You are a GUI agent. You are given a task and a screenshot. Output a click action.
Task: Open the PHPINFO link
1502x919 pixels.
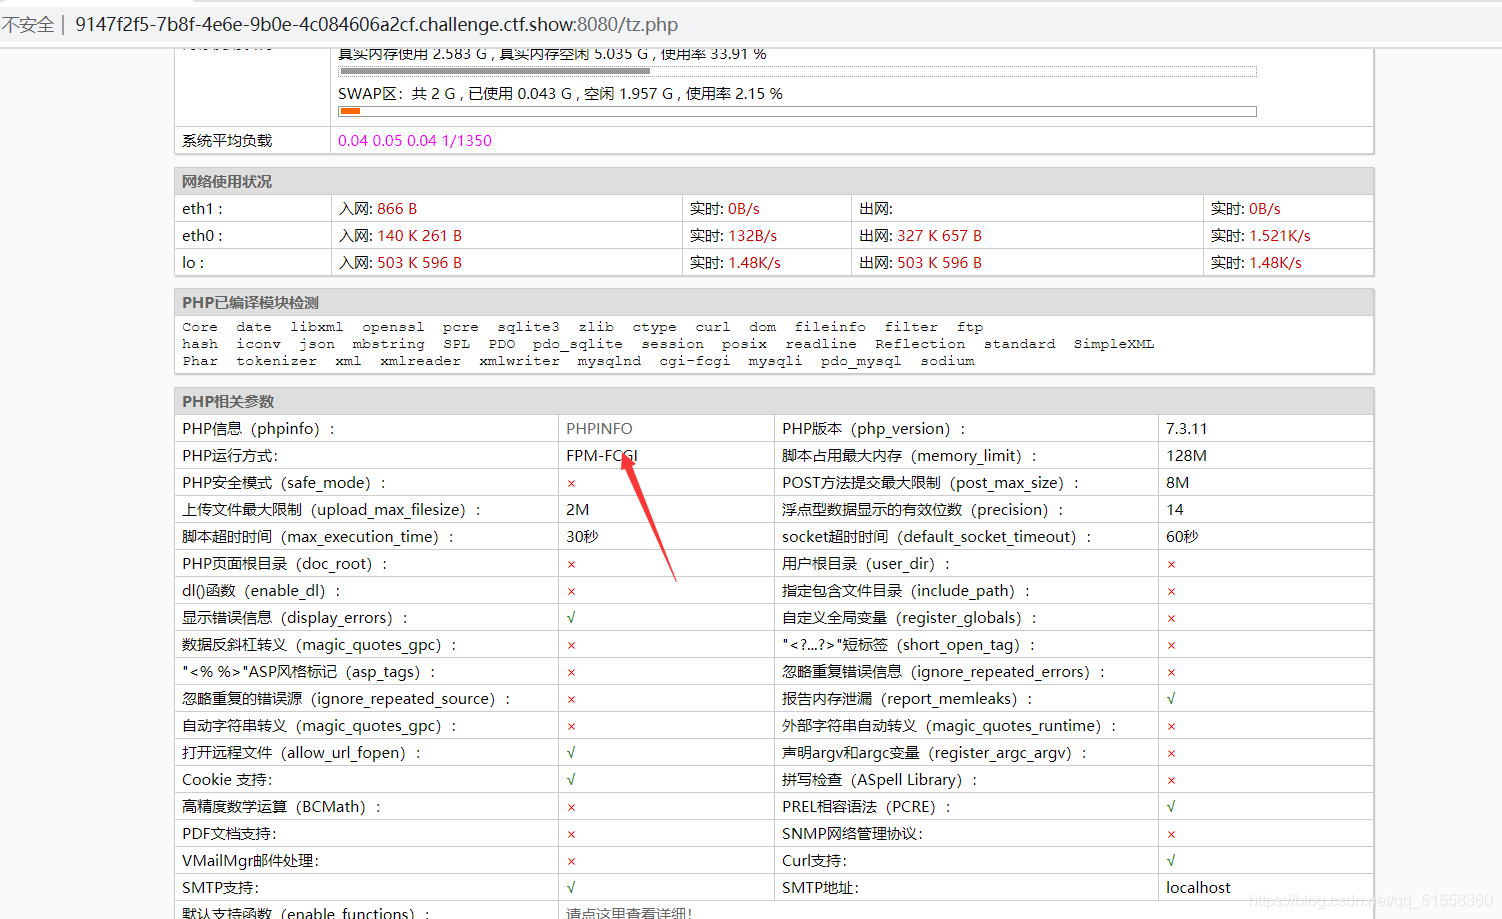(599, 428)
